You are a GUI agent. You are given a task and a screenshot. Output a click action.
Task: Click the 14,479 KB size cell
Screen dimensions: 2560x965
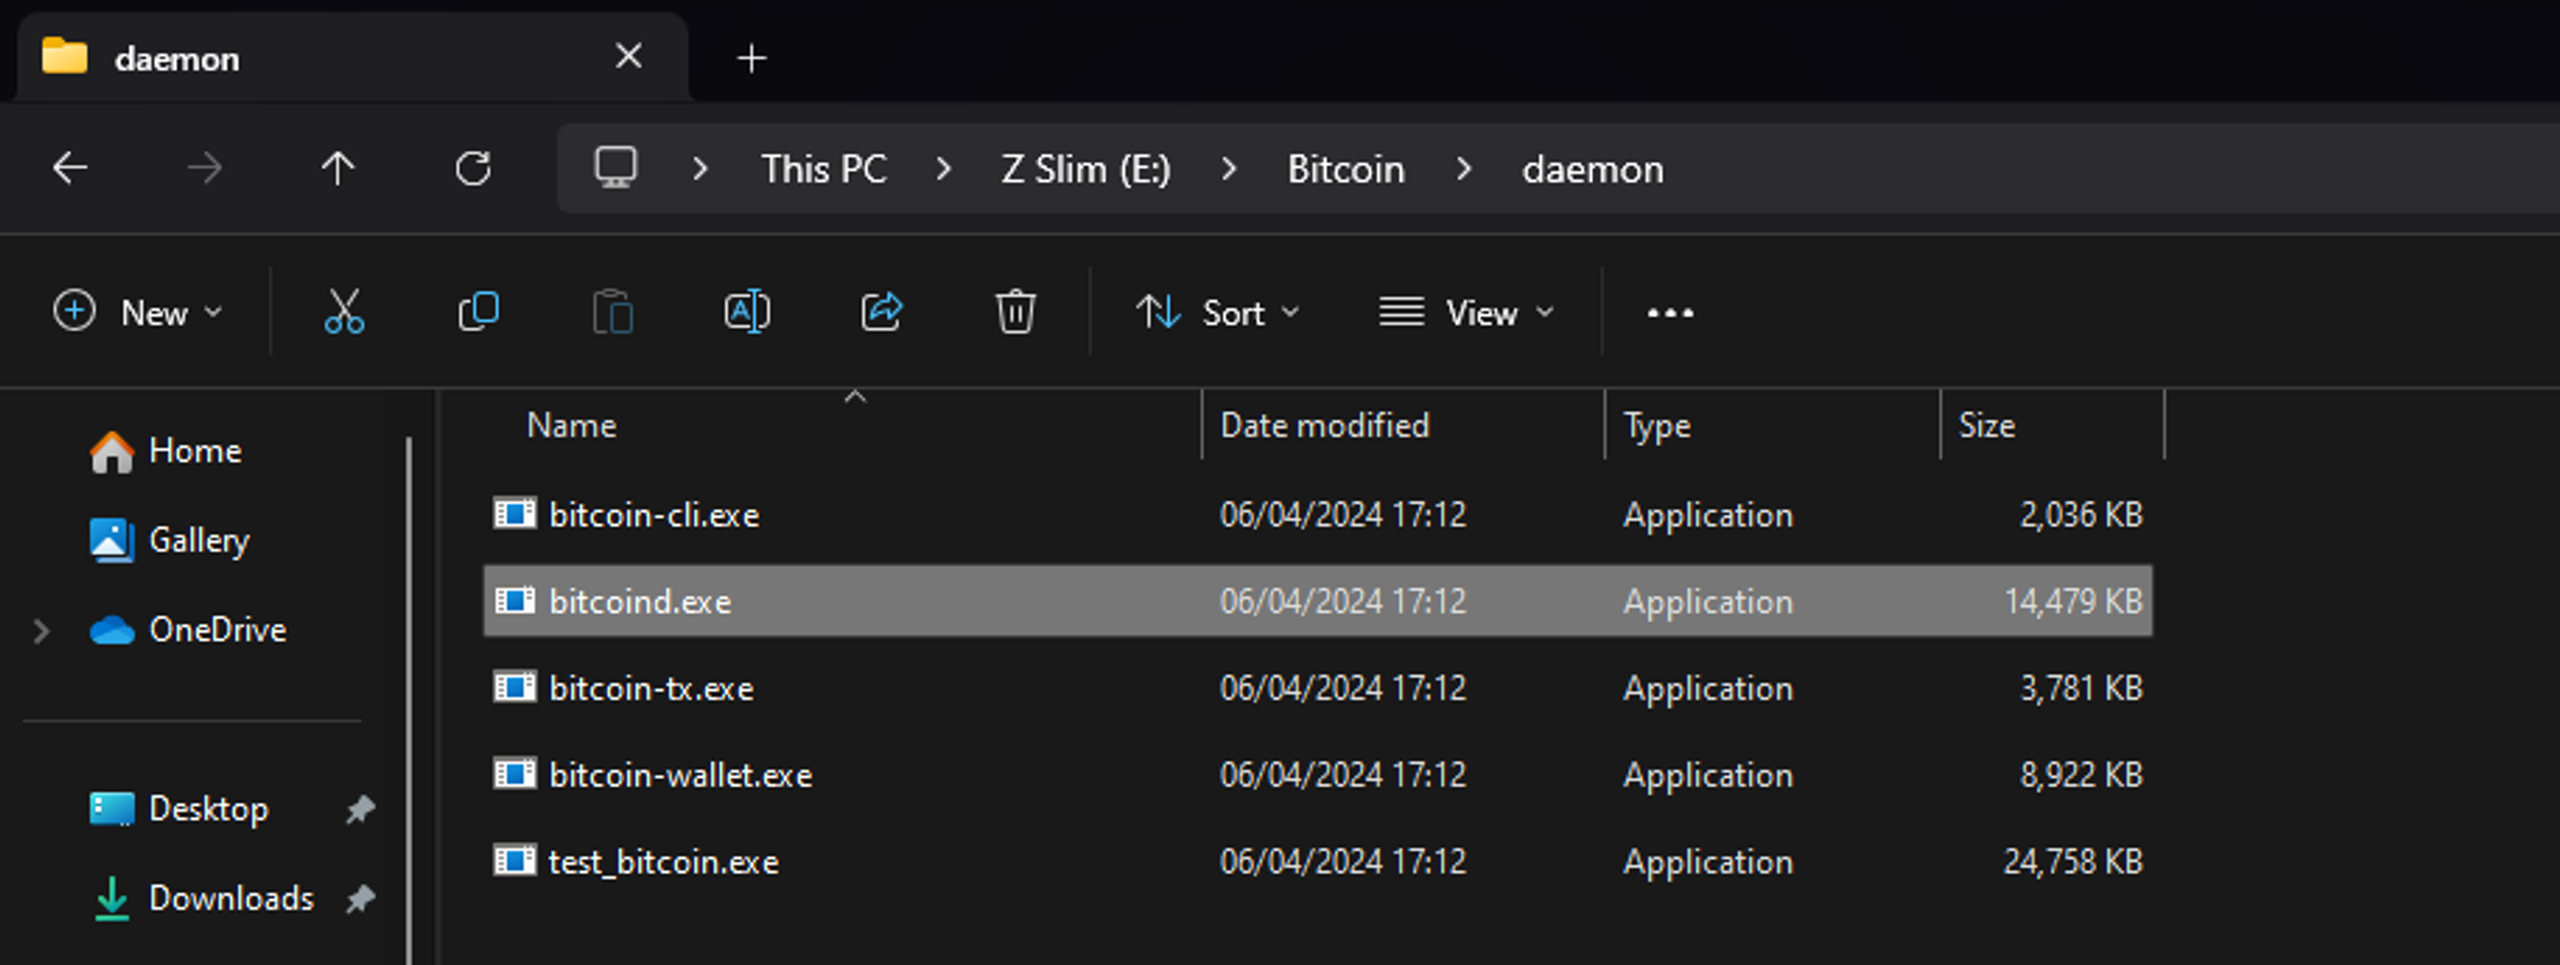point(2073,601)
